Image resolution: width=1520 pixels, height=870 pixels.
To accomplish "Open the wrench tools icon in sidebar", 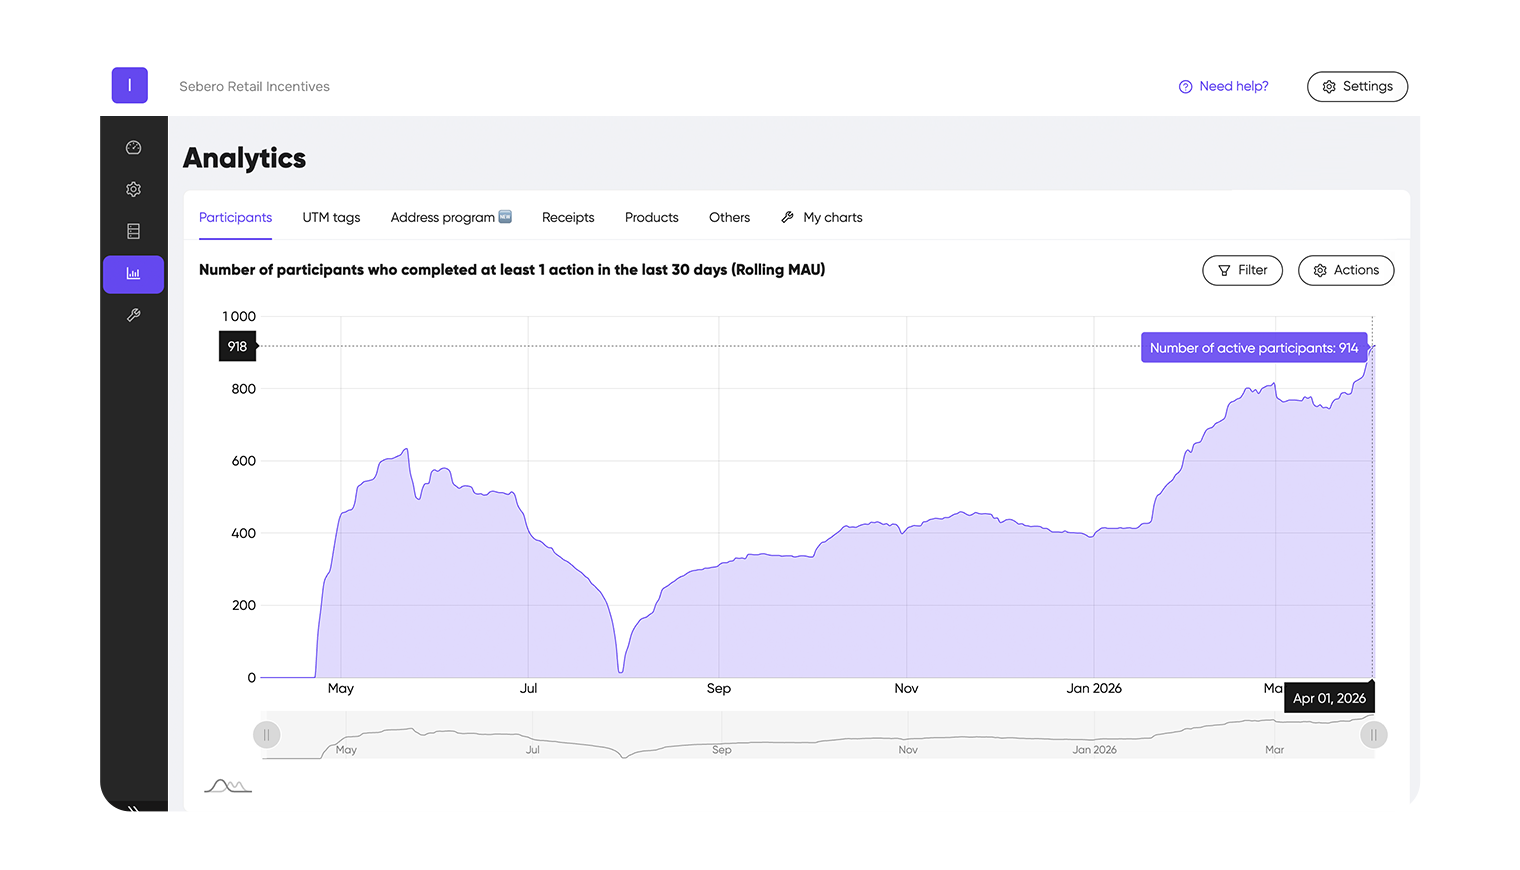I will pos(133,315).
